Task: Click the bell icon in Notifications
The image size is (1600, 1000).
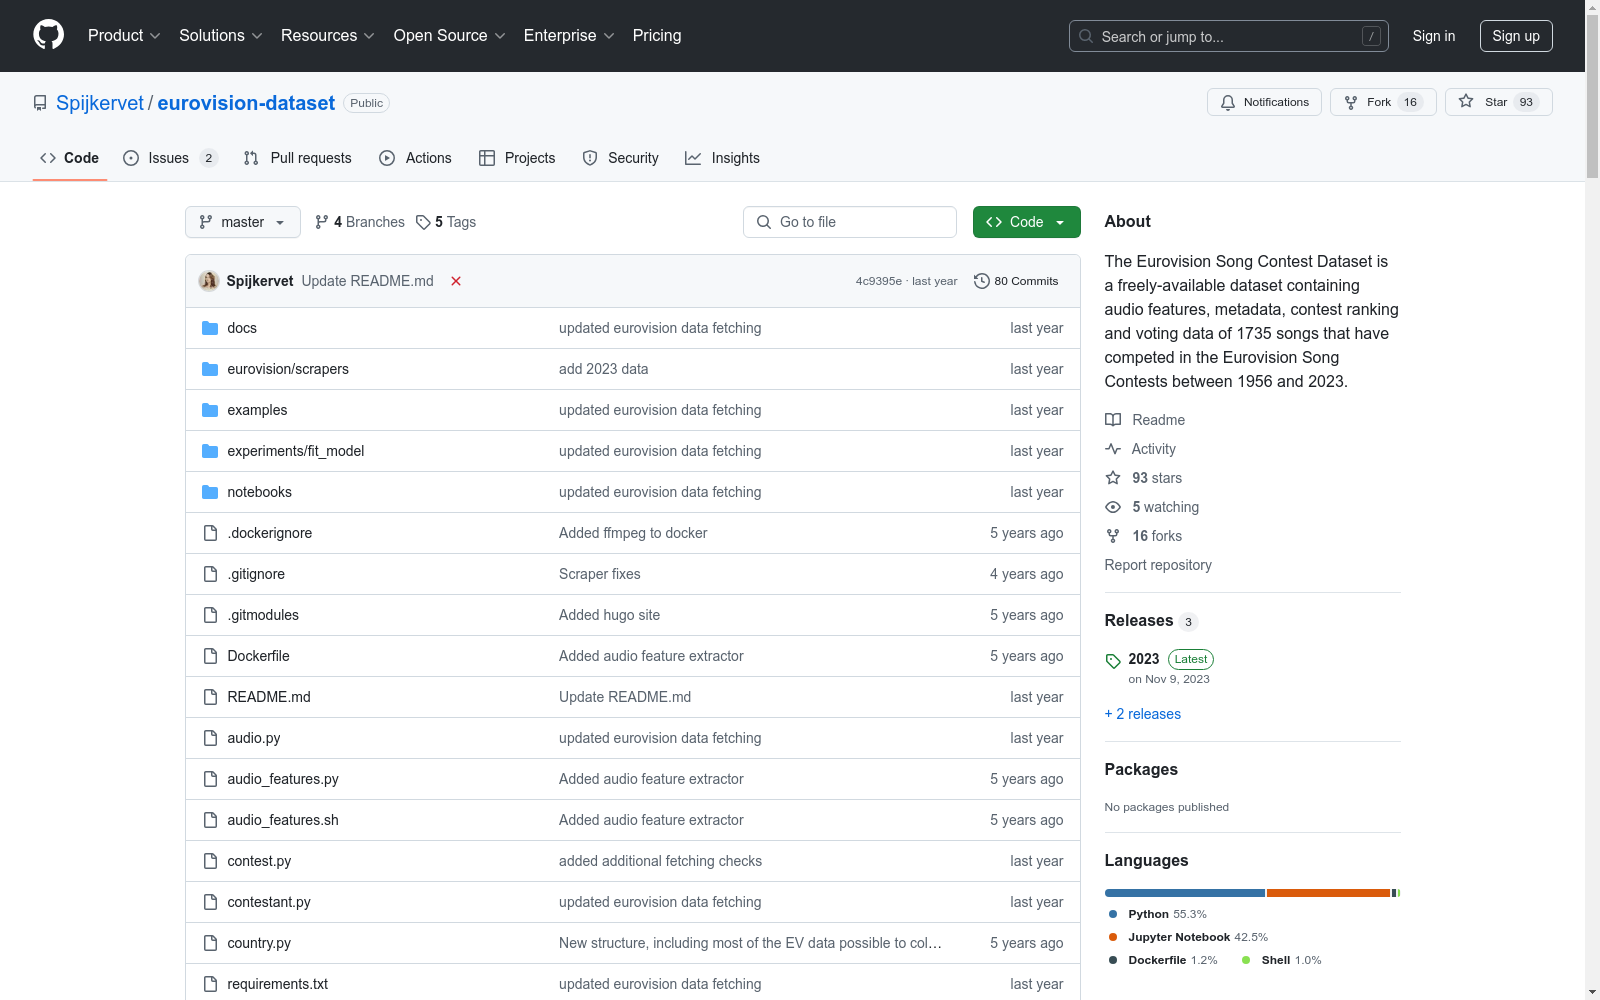Action: (x=1228, y=102)
